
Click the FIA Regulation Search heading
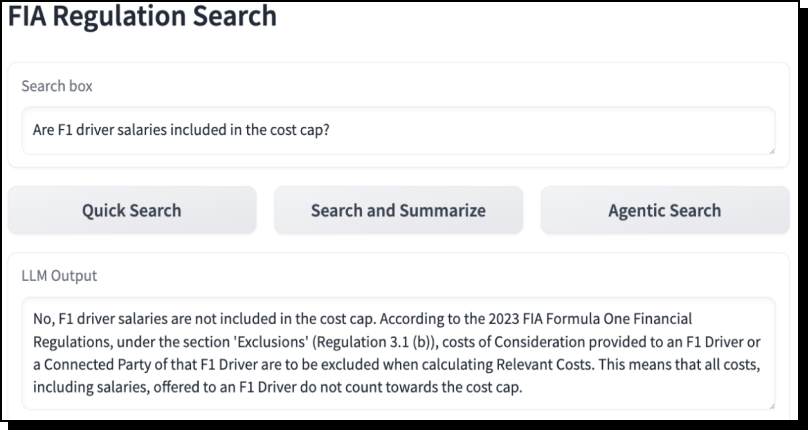[142, 17]
